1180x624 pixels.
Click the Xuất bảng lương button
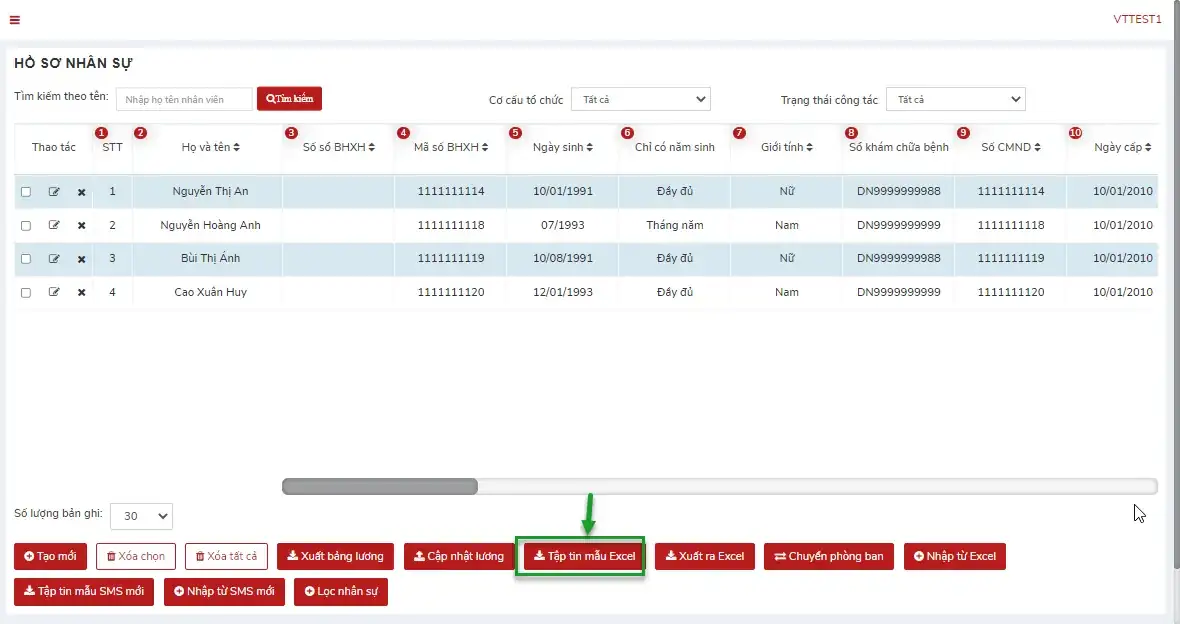tap(336, 556)
